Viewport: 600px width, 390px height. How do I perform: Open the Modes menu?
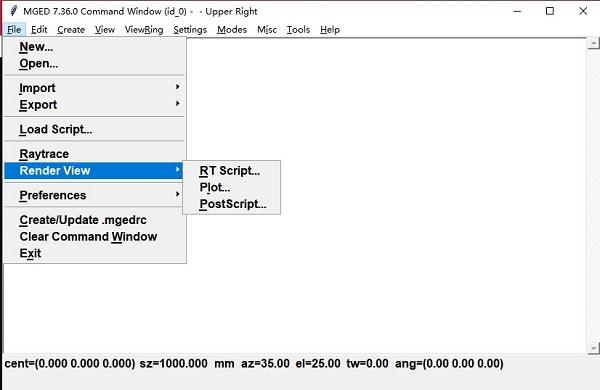tap(232, 29)
